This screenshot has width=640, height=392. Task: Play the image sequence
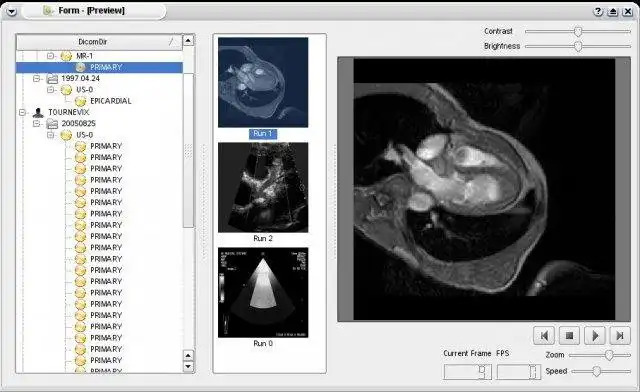(x=595, y=336)
